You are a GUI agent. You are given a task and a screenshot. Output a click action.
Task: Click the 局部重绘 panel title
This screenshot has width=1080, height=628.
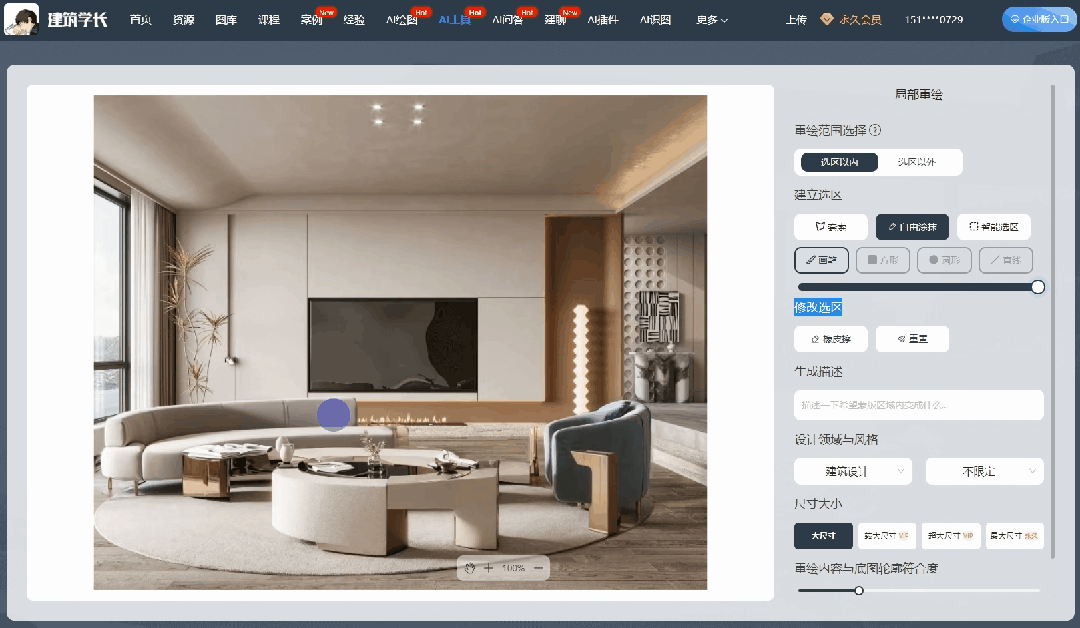click(918, 94)
